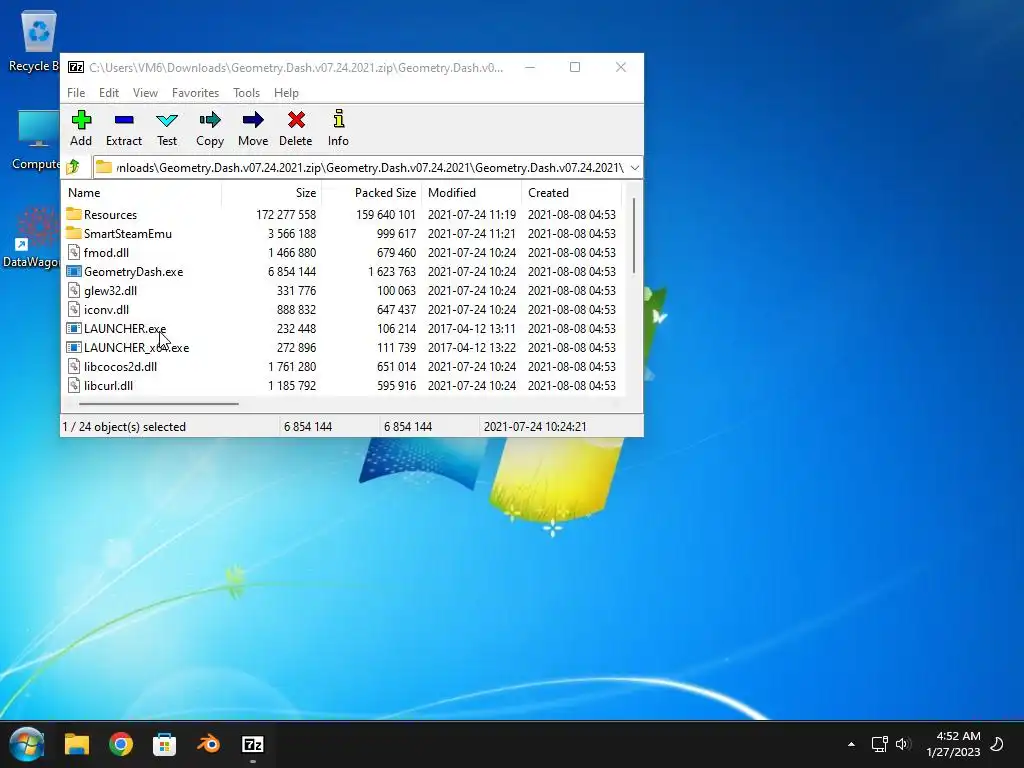The height and width of the screenshot is (768, 1024).
Task: Sort files by Size column header
Action: tap(271, 193)
